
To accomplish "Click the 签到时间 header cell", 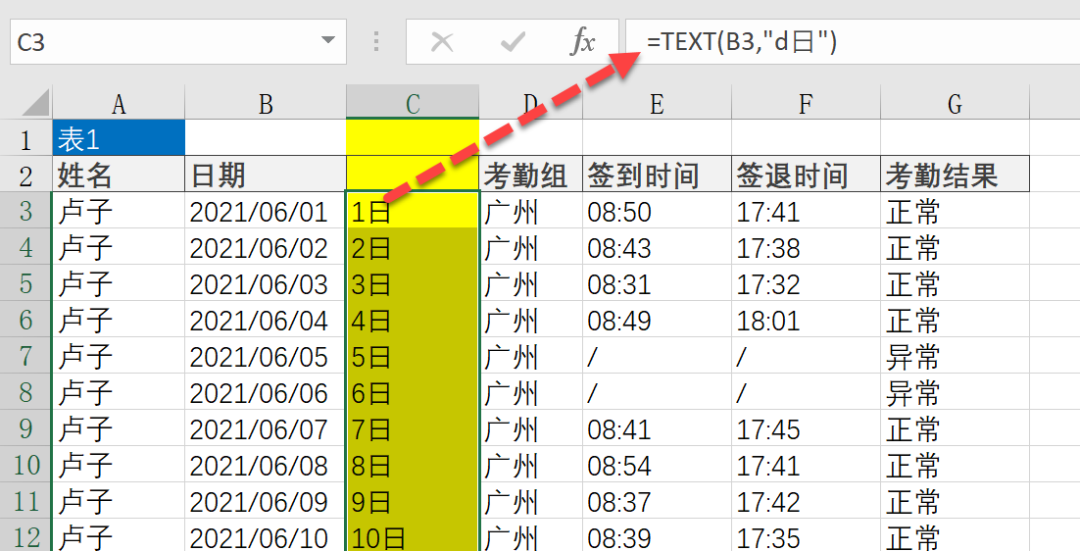I will point(657,174).
